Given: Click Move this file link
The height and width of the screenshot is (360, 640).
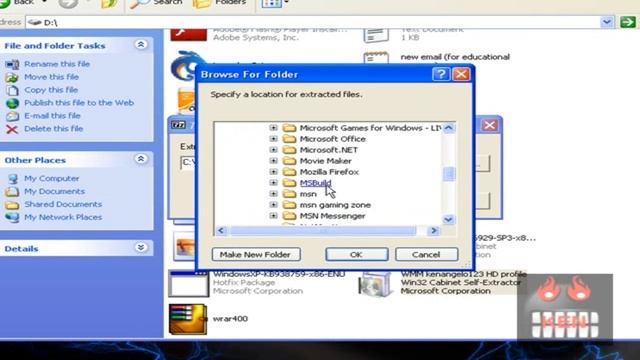Looking at the screenshot, I should point(51,77).
